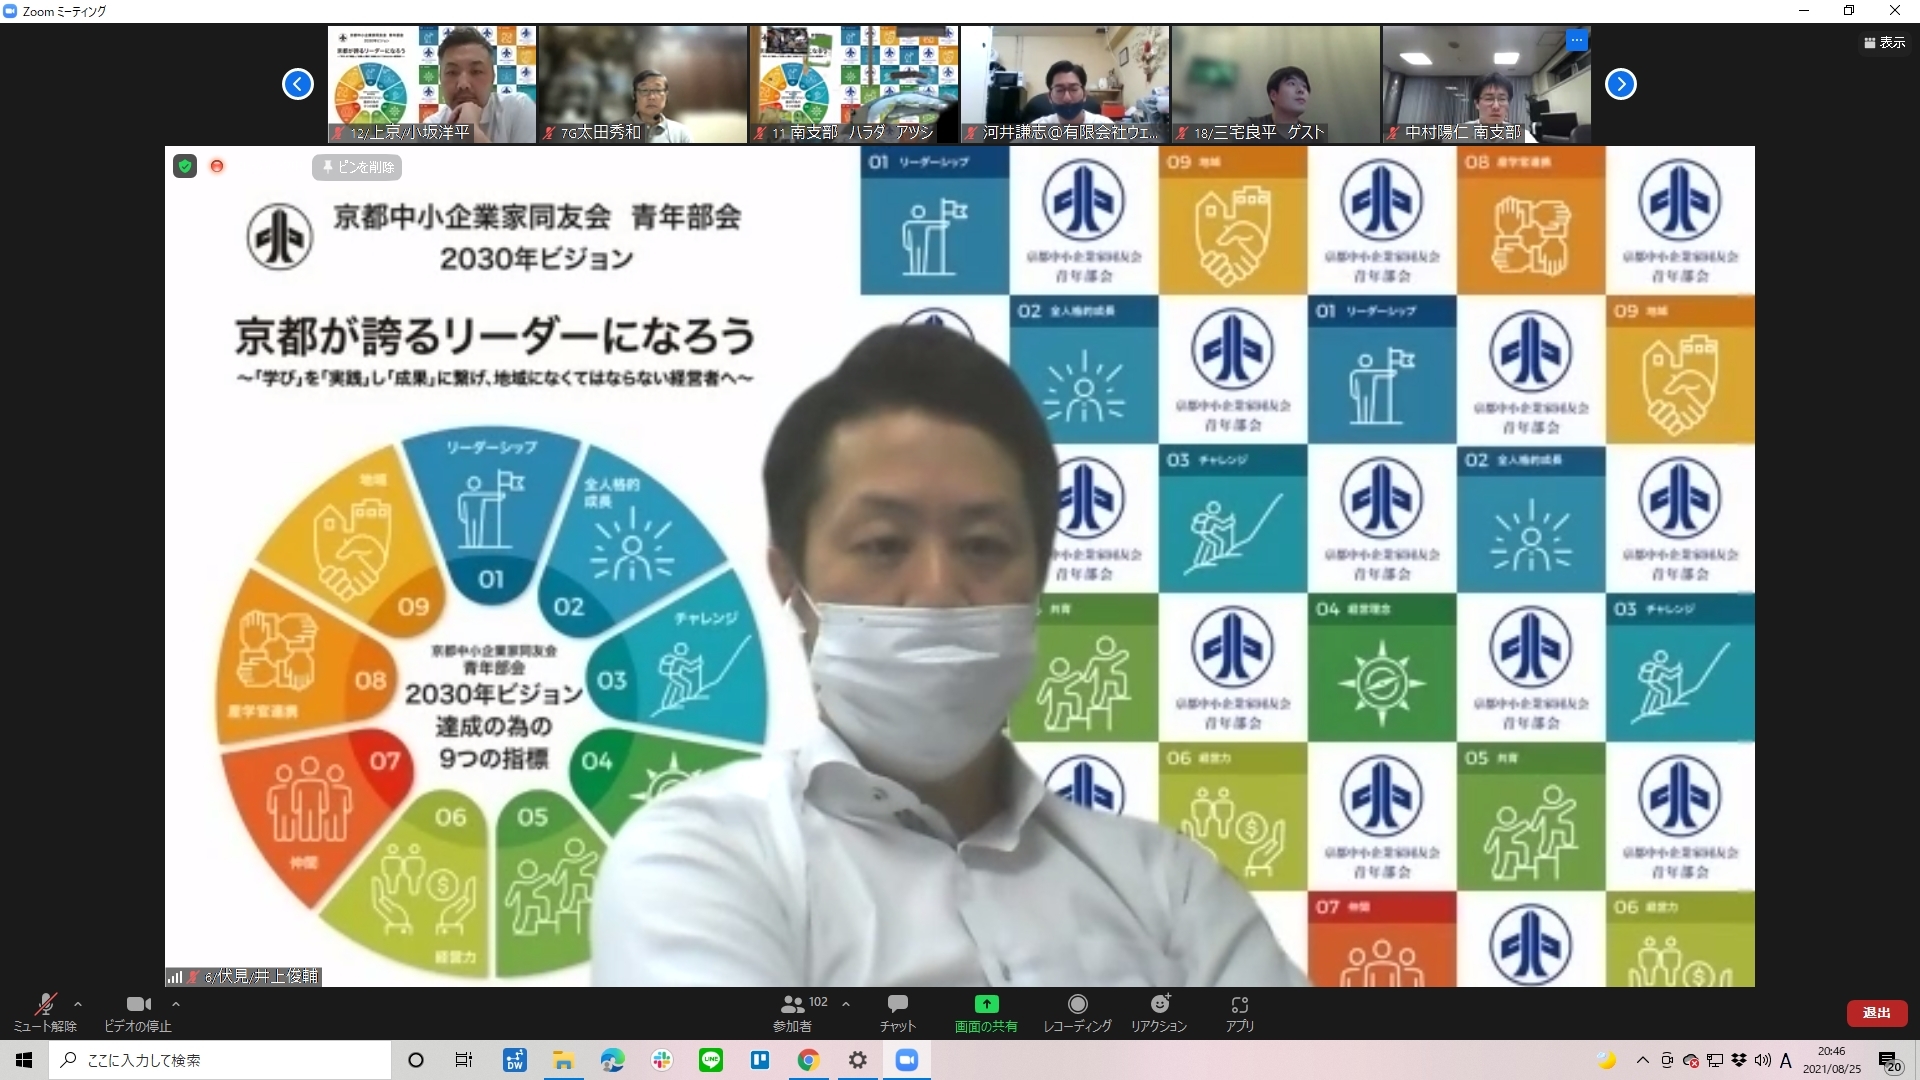
Task: Open the clock showing 20:46
Action: (x=1832, y=1060)
